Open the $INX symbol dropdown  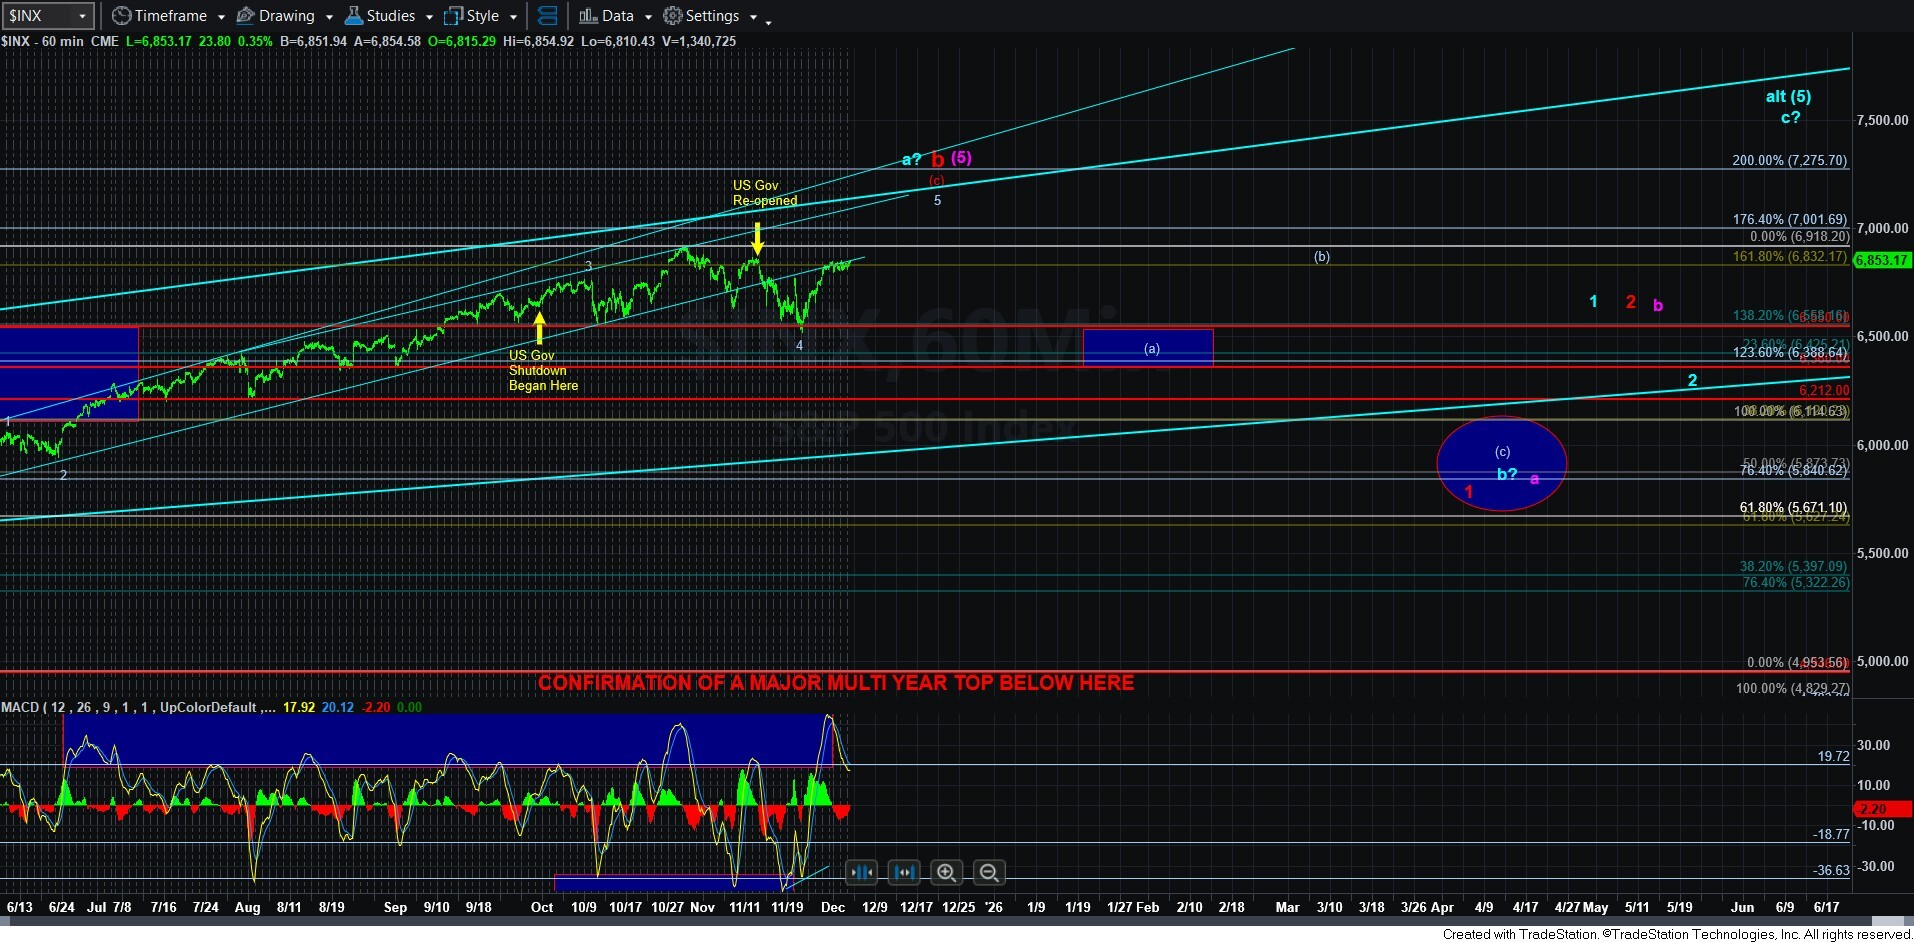point(82,16)
